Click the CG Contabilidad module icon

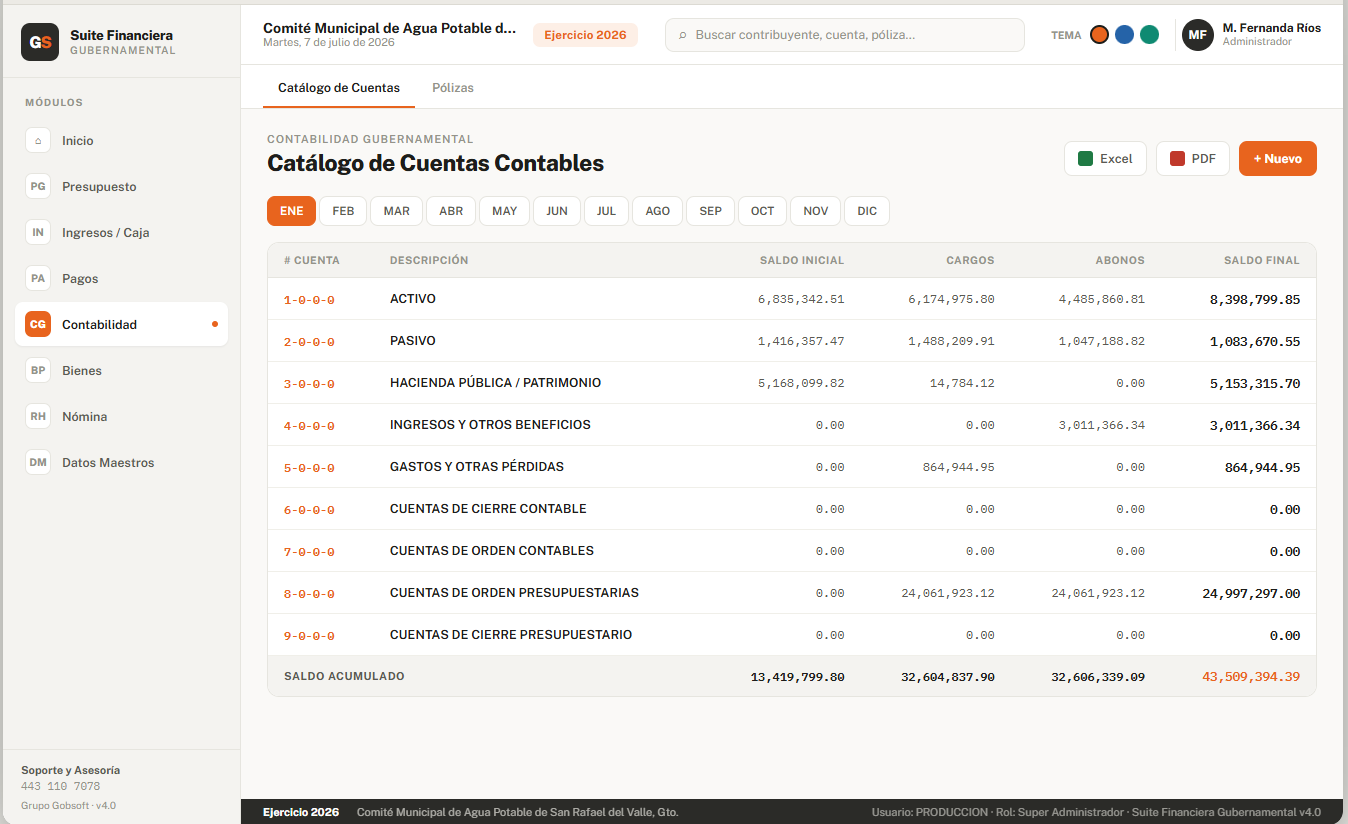(x=38, y=325)
